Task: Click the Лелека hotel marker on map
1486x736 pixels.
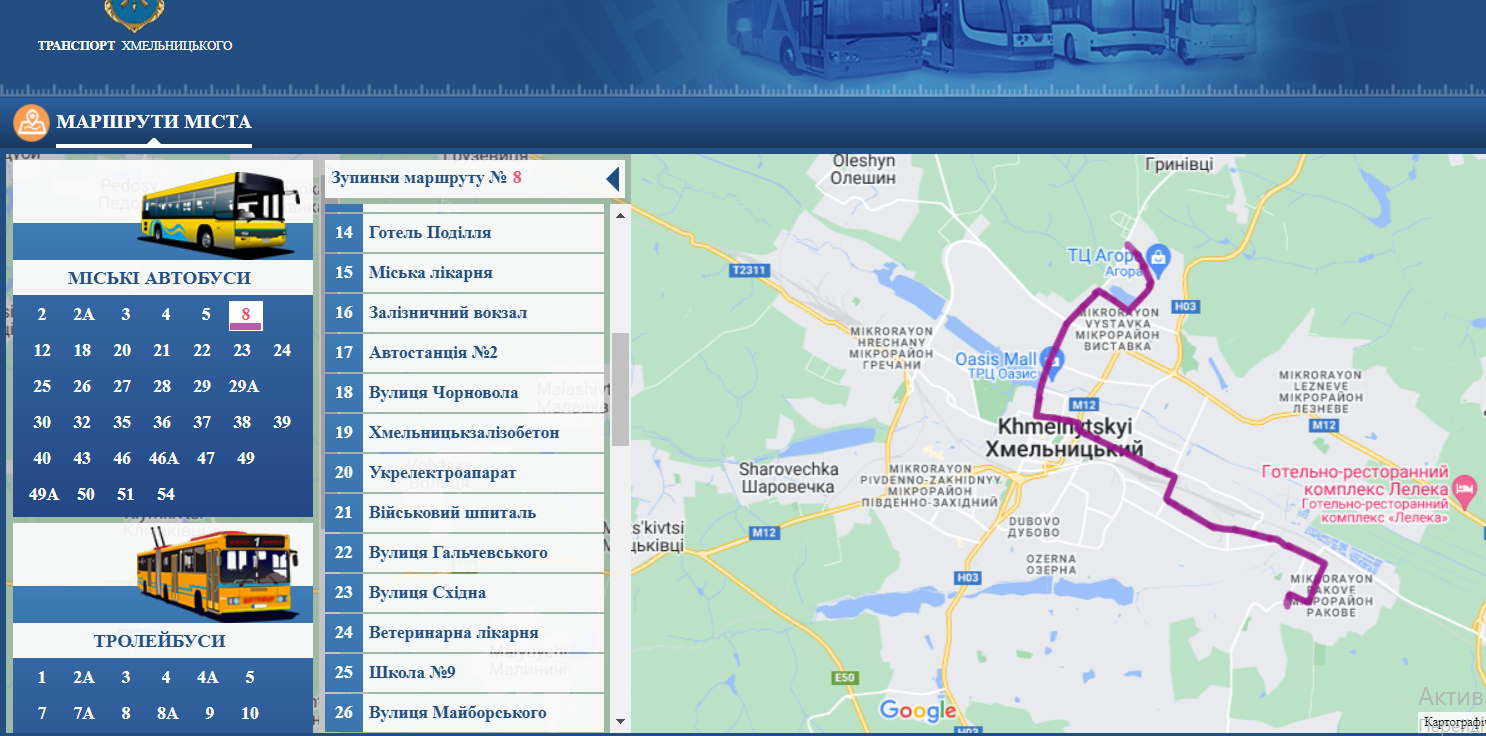Action: (x=1464, y=490)
